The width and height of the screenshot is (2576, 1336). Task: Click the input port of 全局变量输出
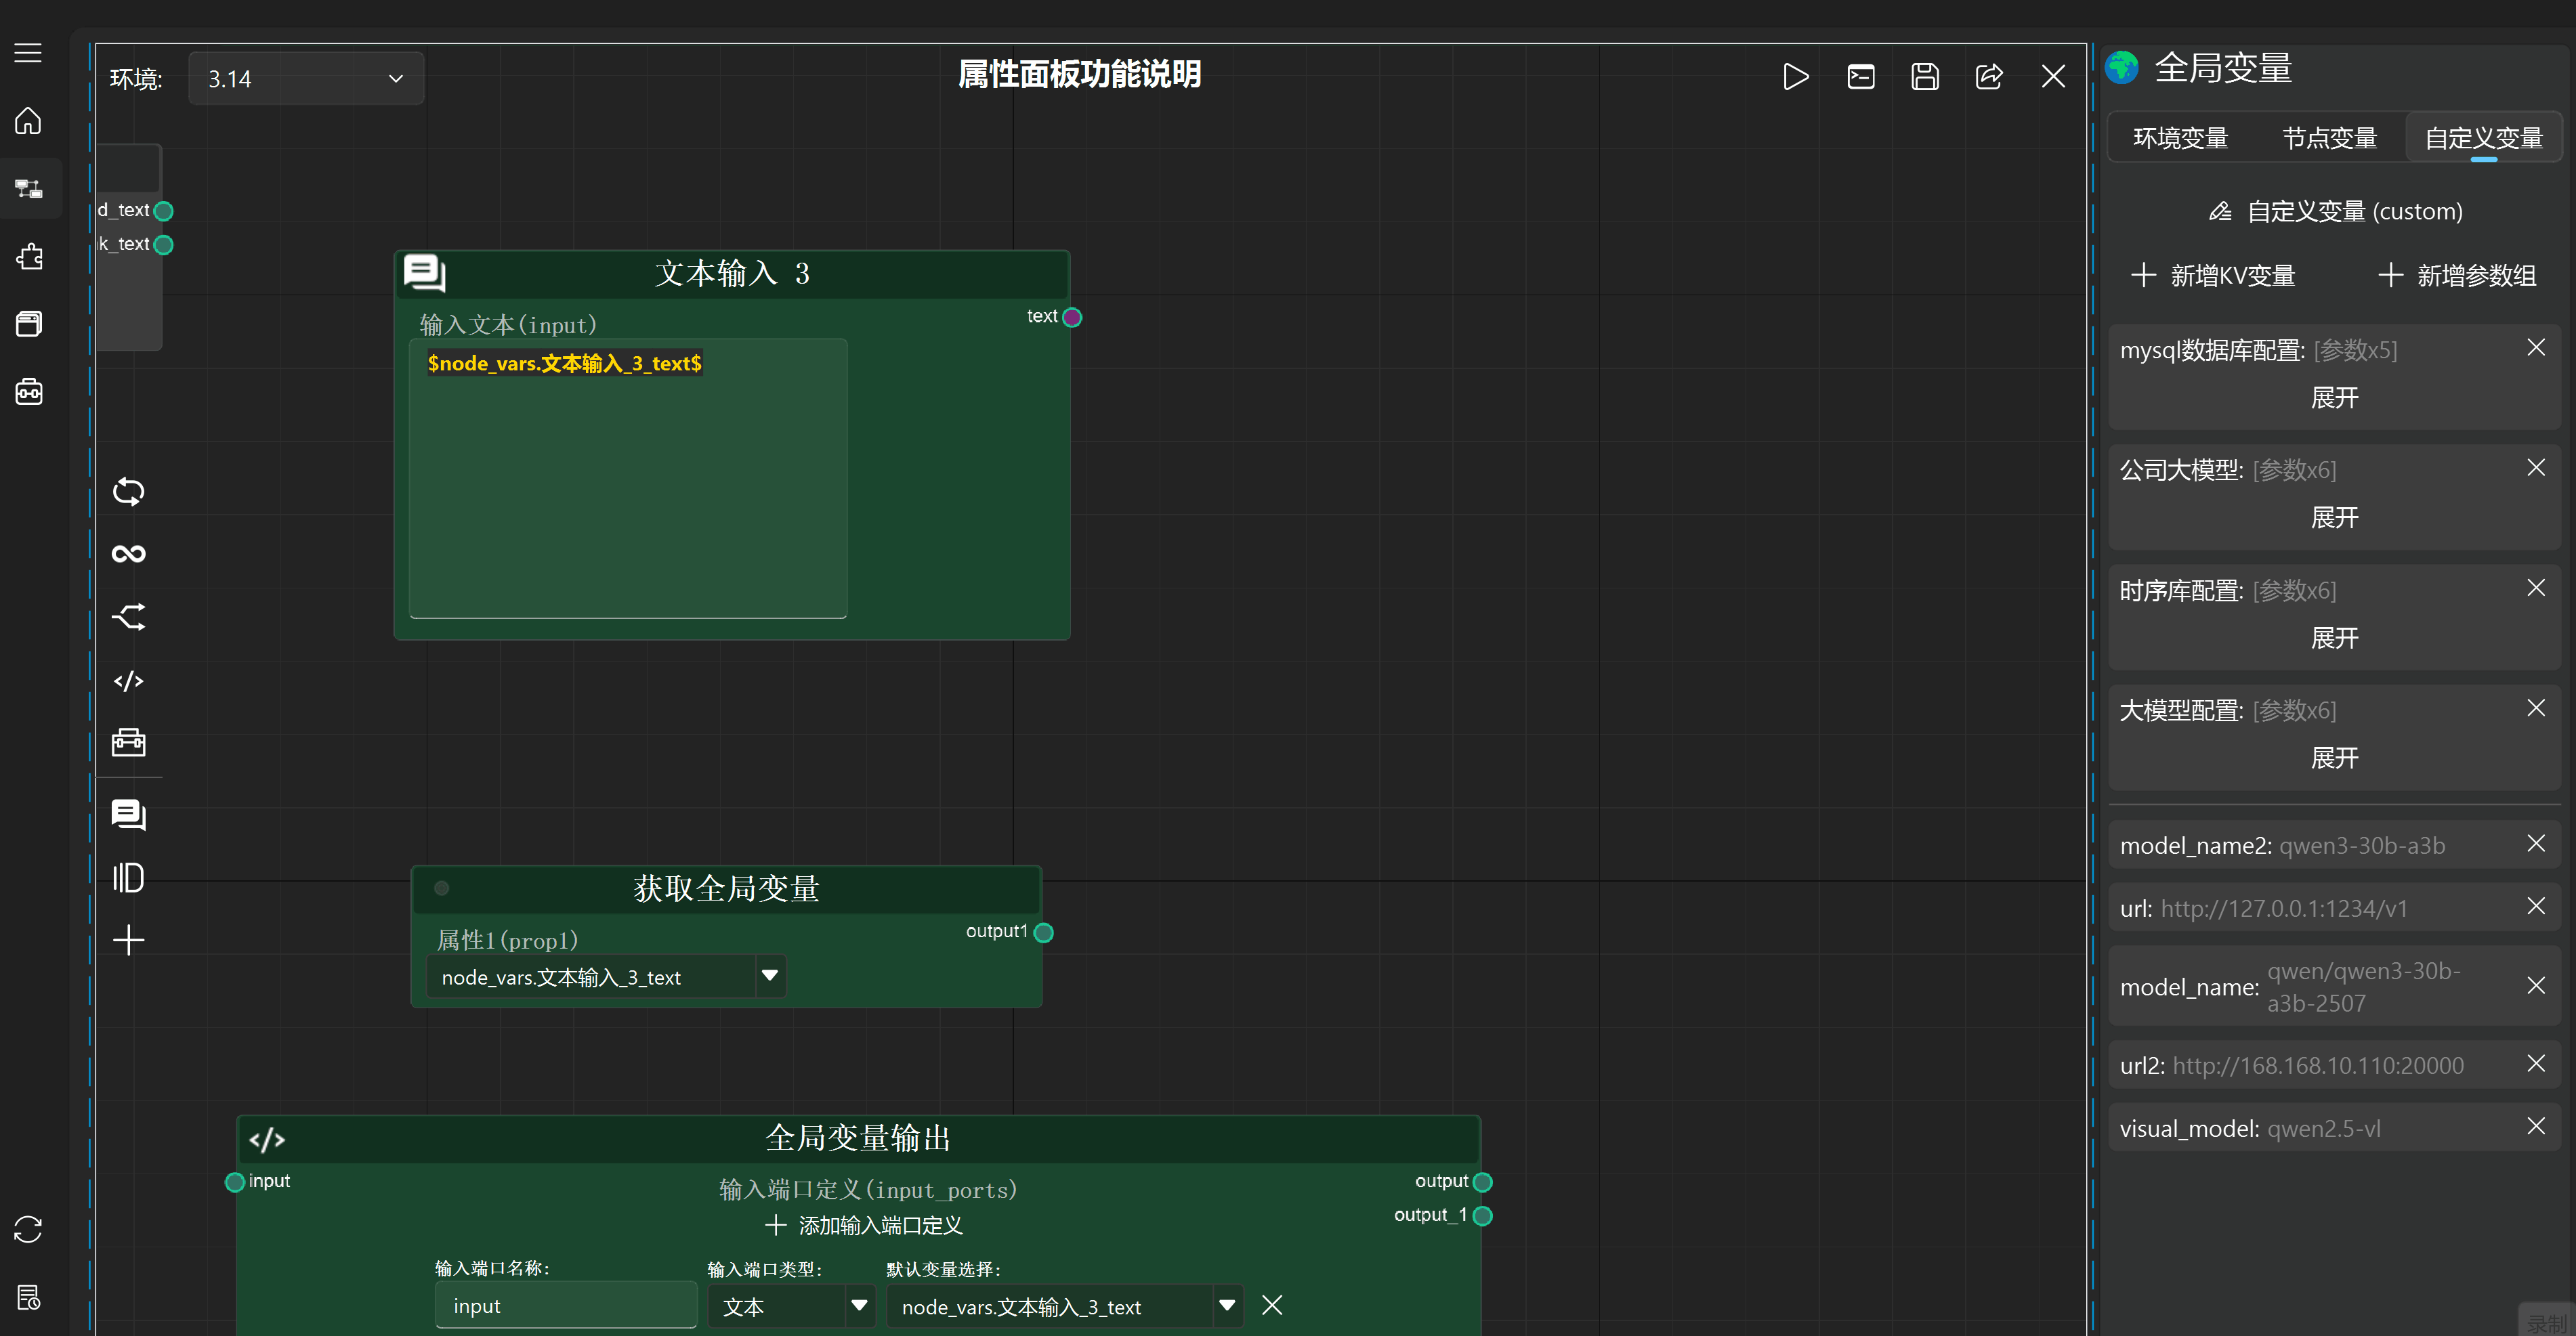tap(235, 1183)
